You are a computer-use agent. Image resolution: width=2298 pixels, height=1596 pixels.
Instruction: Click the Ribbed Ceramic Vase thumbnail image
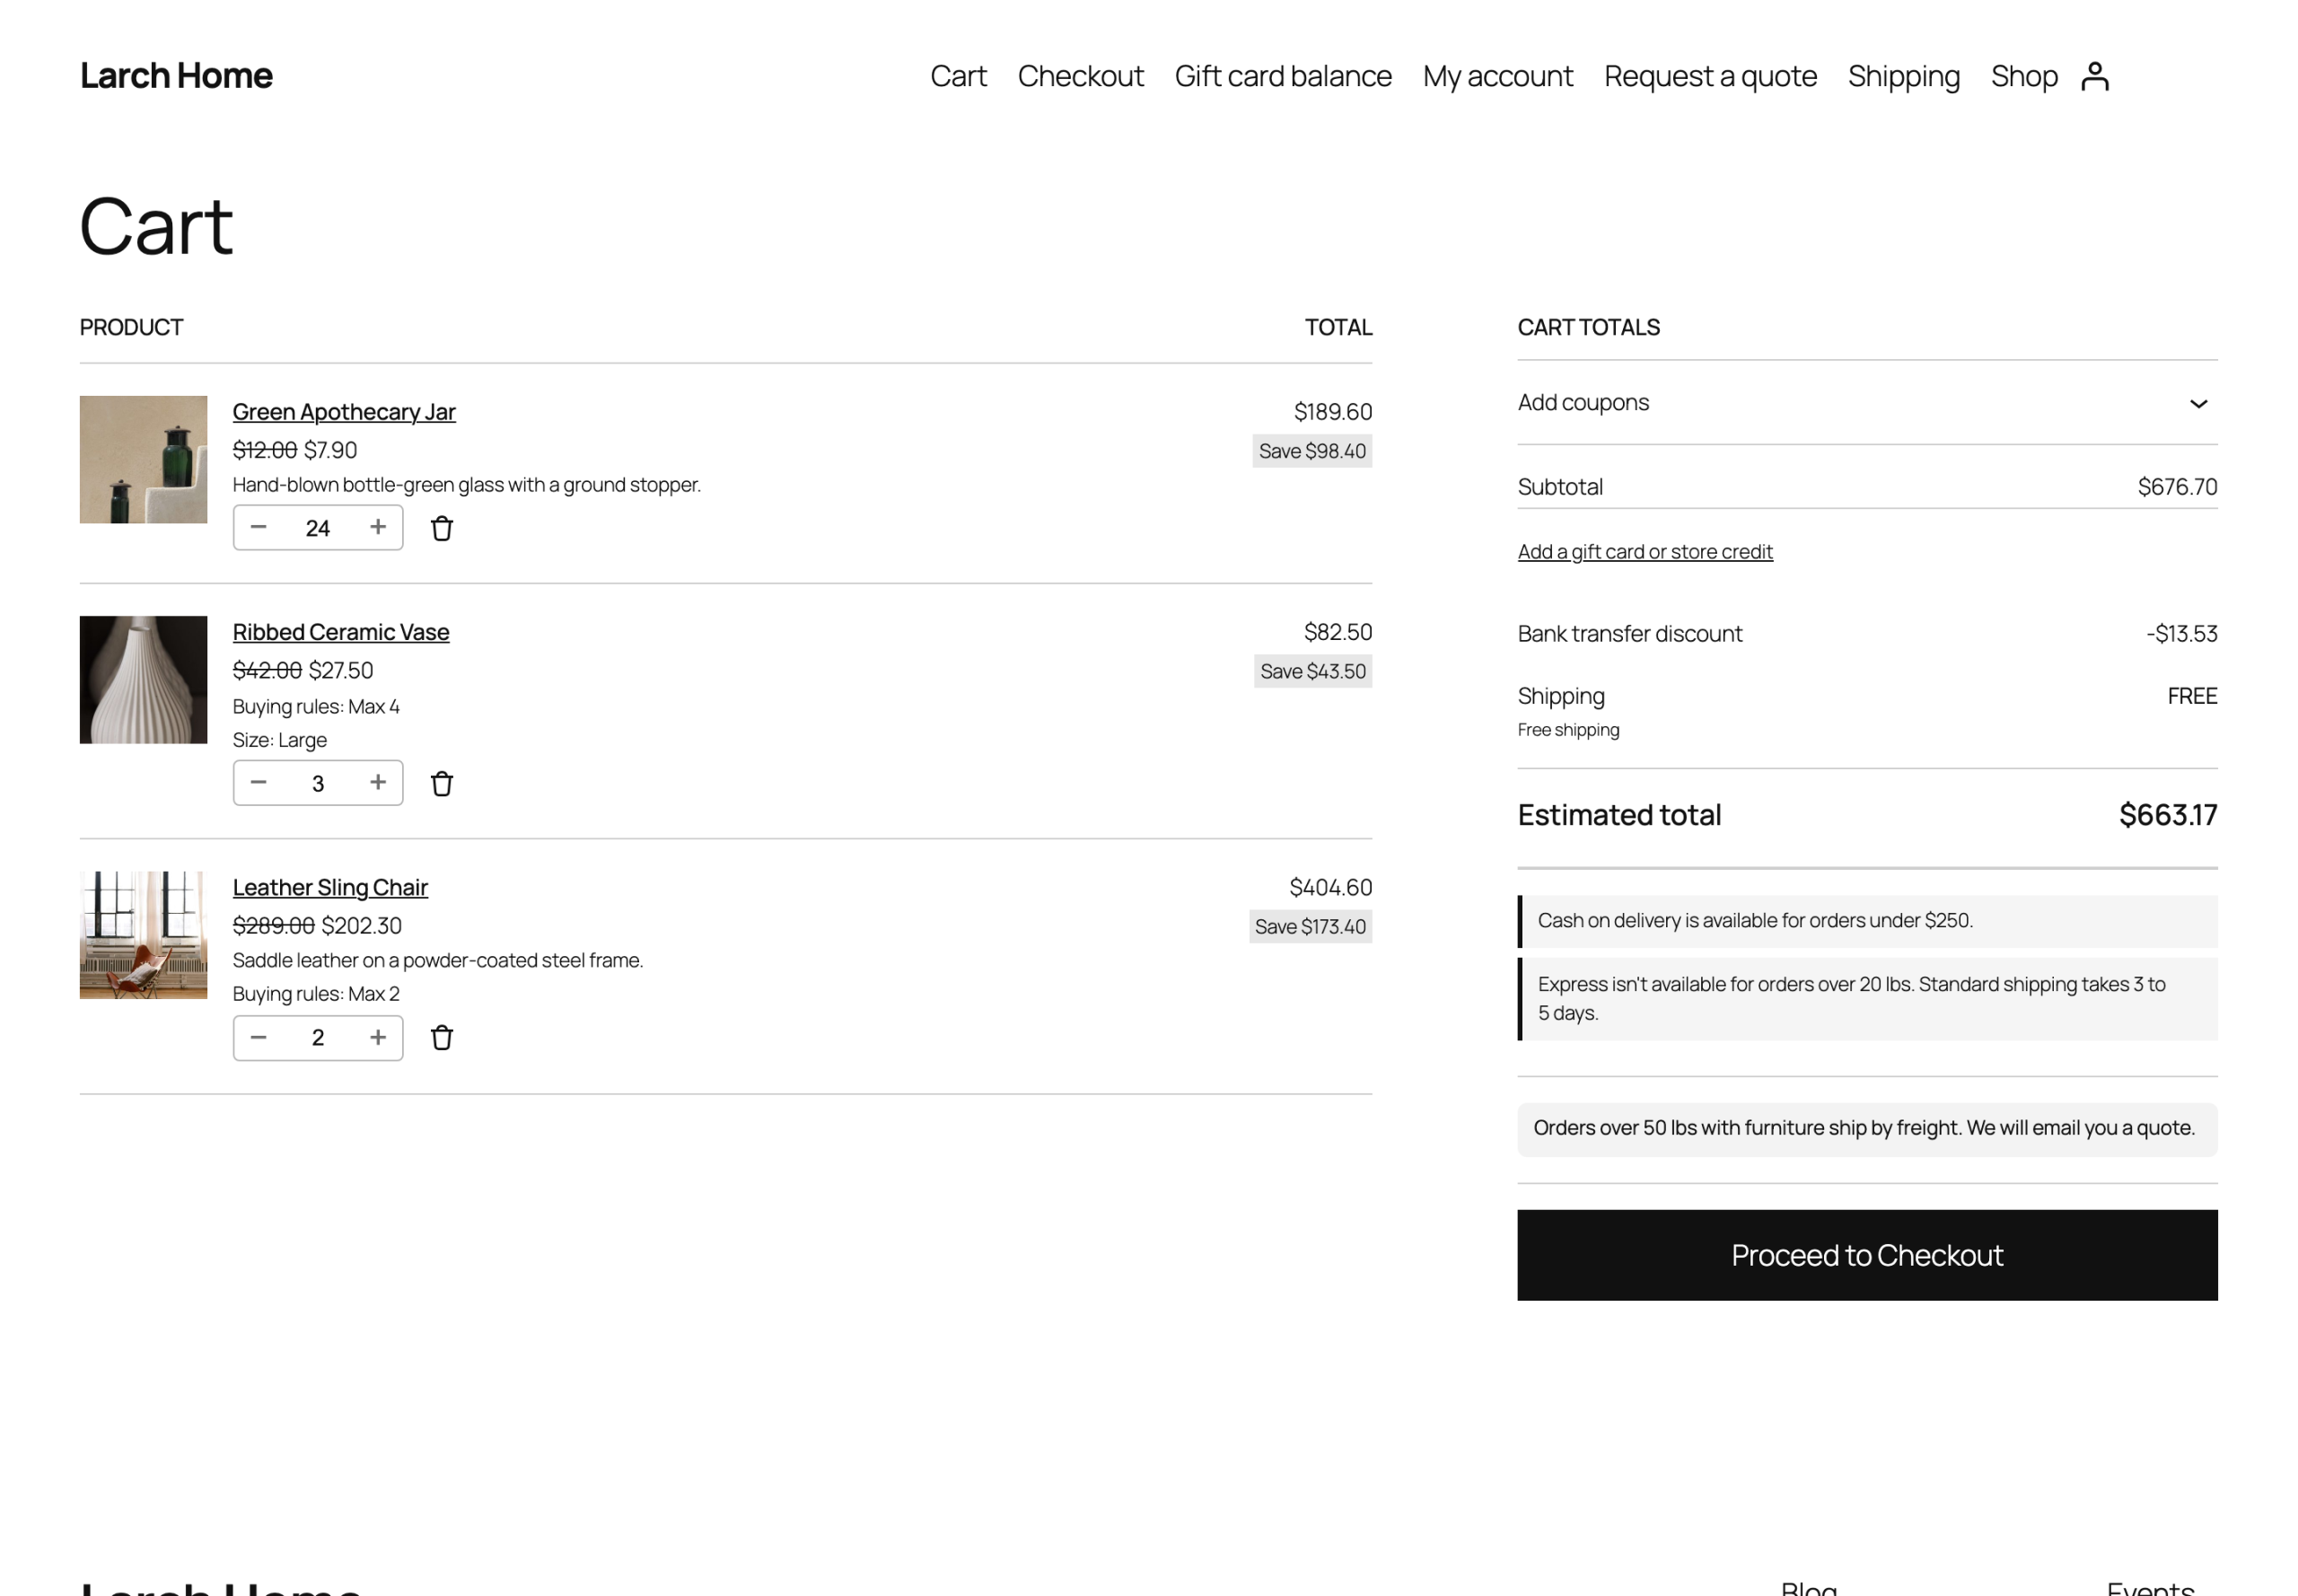[144, 680]
